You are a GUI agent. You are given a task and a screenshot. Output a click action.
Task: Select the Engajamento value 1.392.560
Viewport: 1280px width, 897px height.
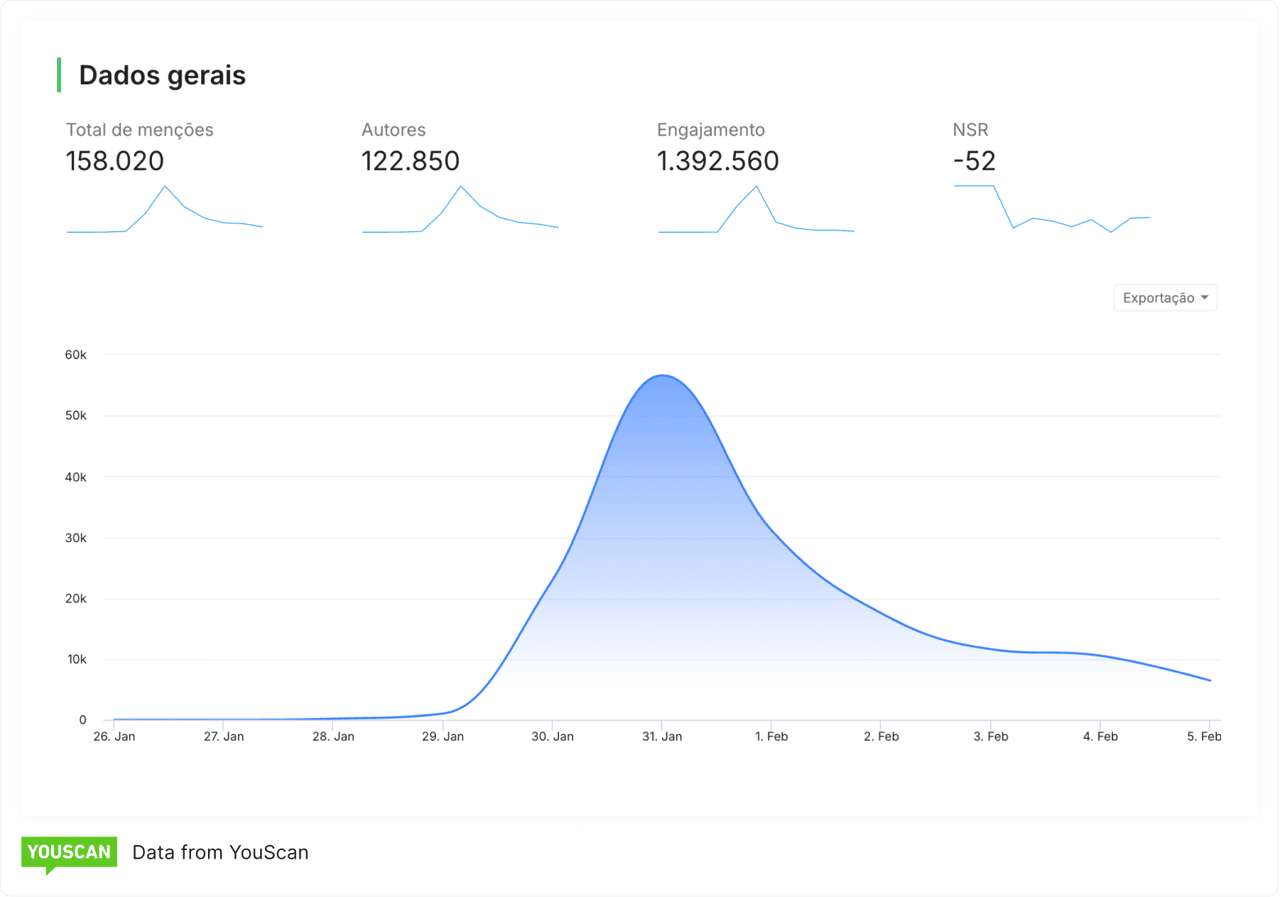717,161
